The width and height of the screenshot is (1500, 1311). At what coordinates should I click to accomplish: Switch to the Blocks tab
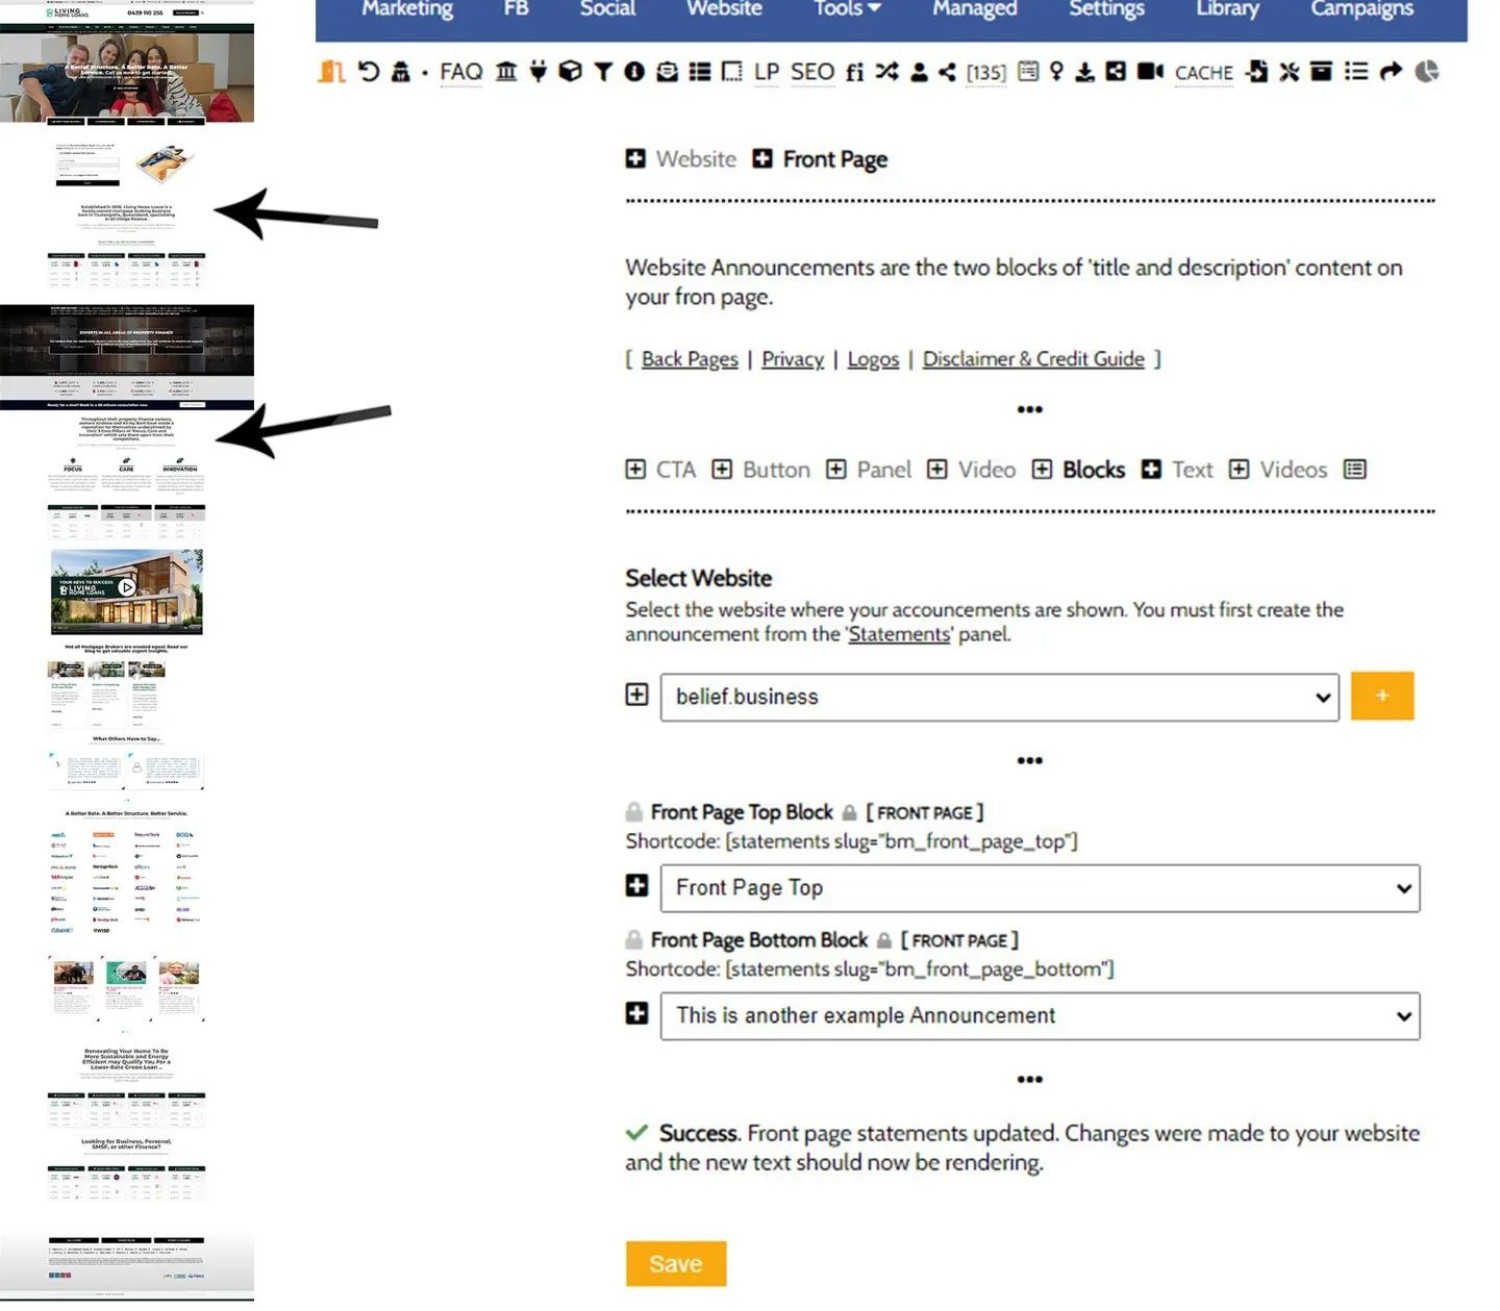coord(1092,470)
